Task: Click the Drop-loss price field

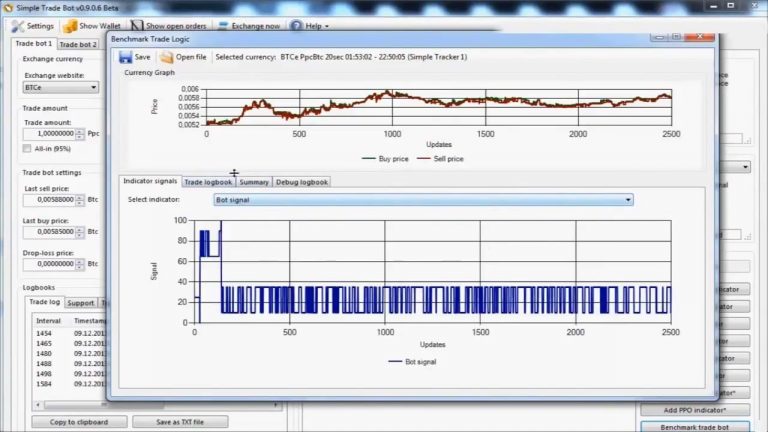Action: [x=49, y=264]
